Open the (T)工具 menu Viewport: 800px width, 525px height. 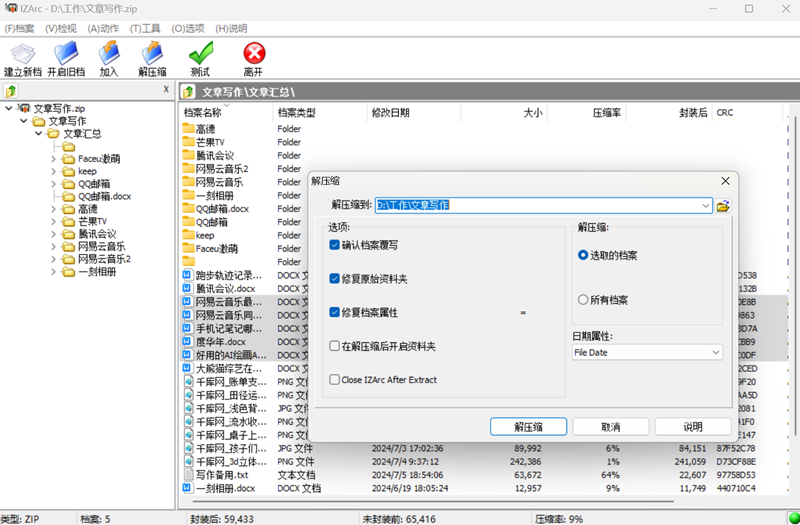coord(145,29)
